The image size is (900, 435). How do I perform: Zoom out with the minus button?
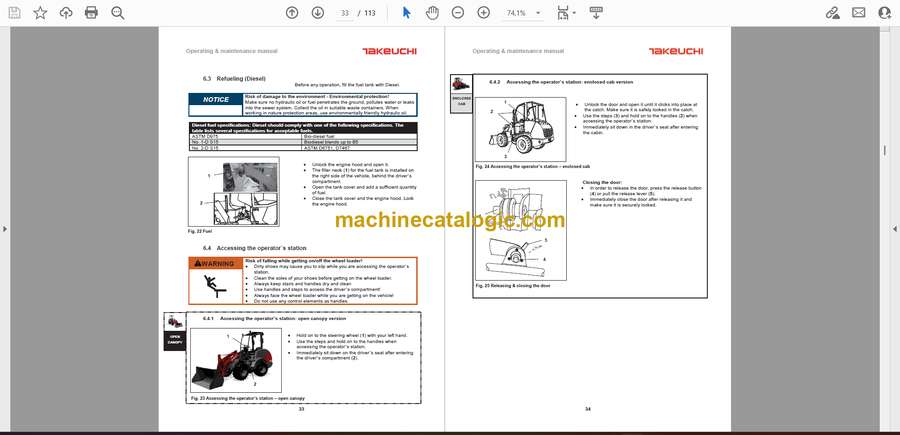(457, 13)
